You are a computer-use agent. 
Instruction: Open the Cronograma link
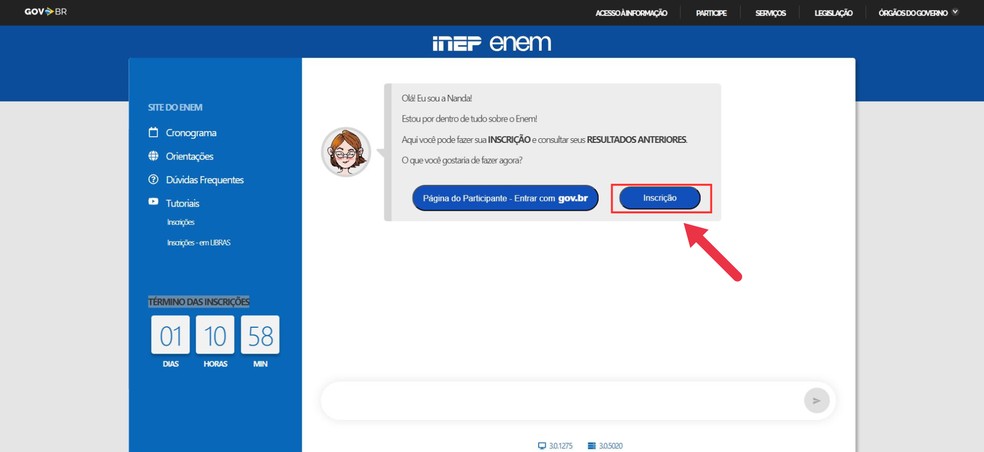click(191, 133)
